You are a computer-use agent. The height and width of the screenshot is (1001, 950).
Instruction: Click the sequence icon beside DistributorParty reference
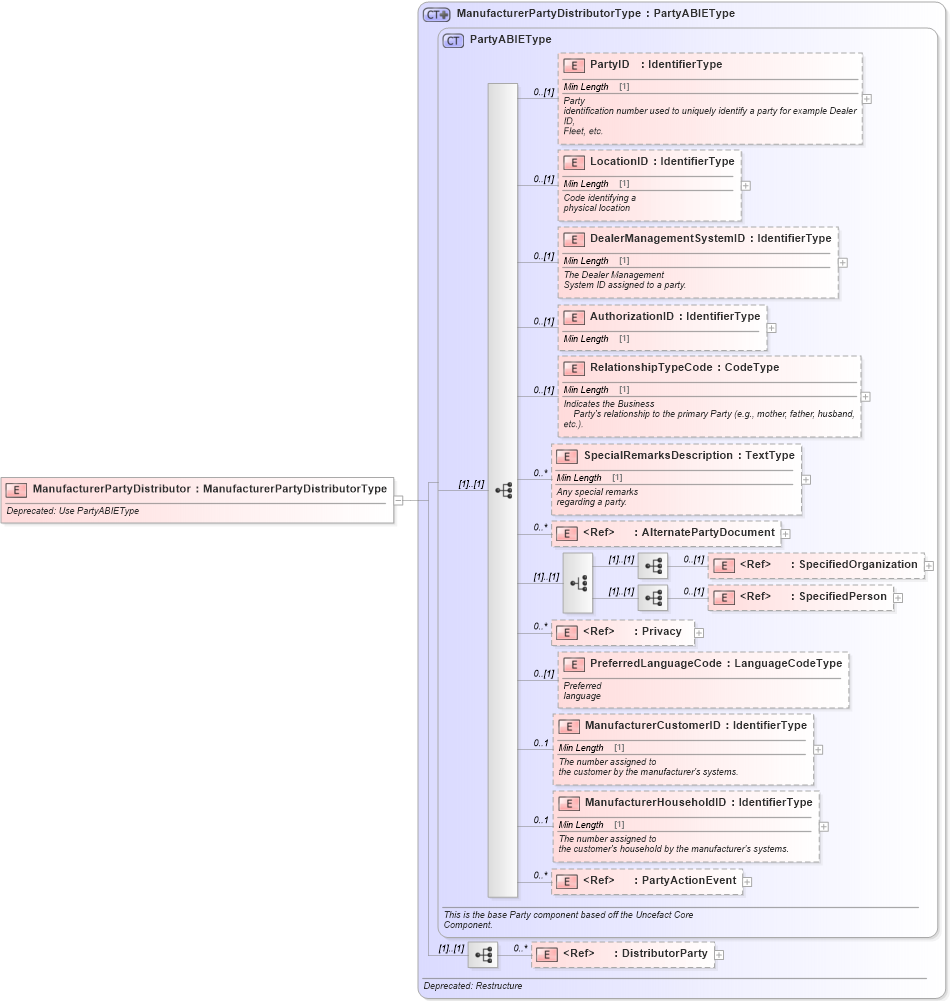(x=483, y=954)
